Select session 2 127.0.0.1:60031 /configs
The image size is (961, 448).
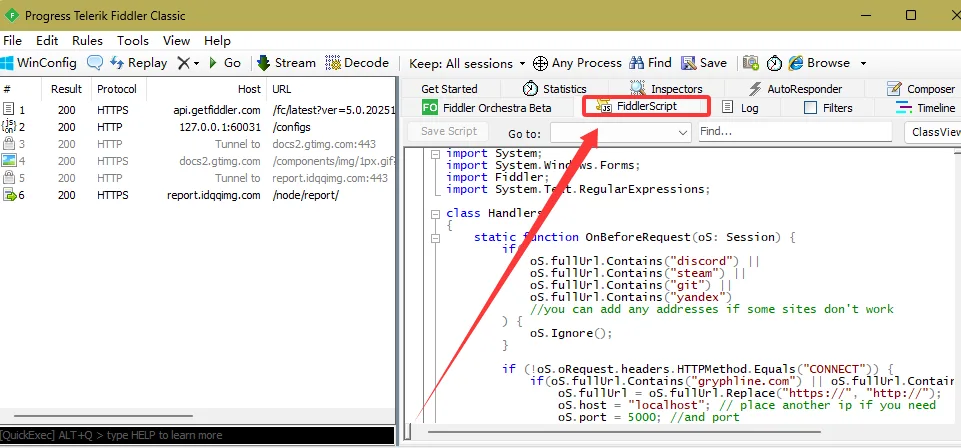click(x=197, y=127)
